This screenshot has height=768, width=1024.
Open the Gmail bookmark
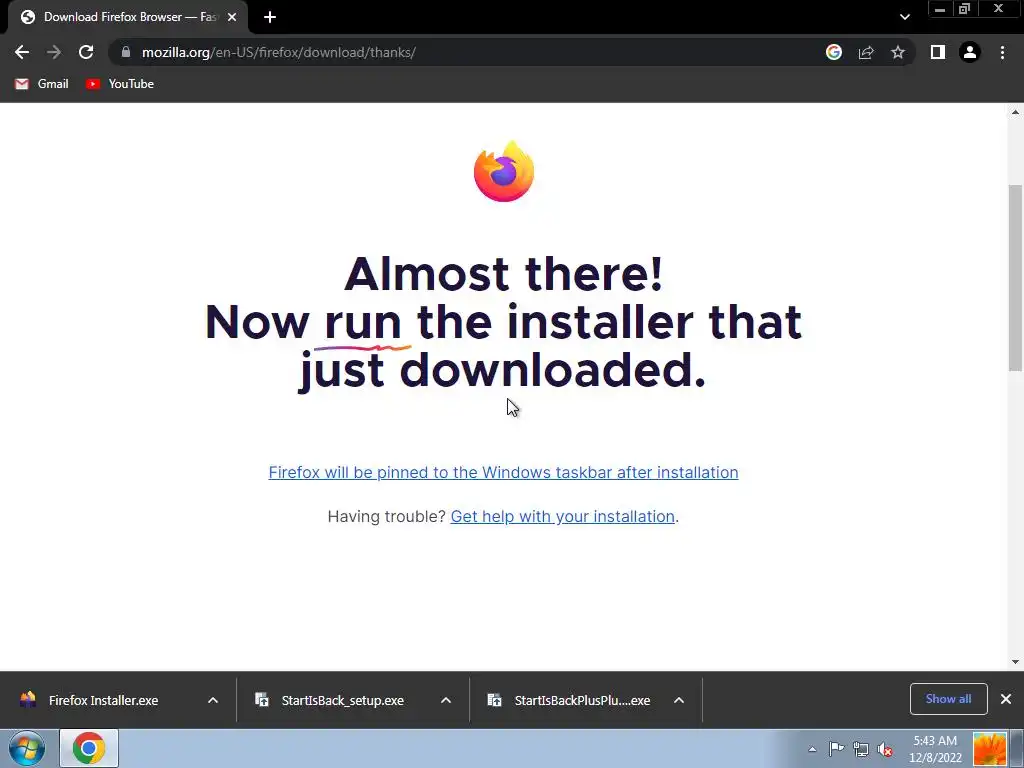[x=42, y=84]
